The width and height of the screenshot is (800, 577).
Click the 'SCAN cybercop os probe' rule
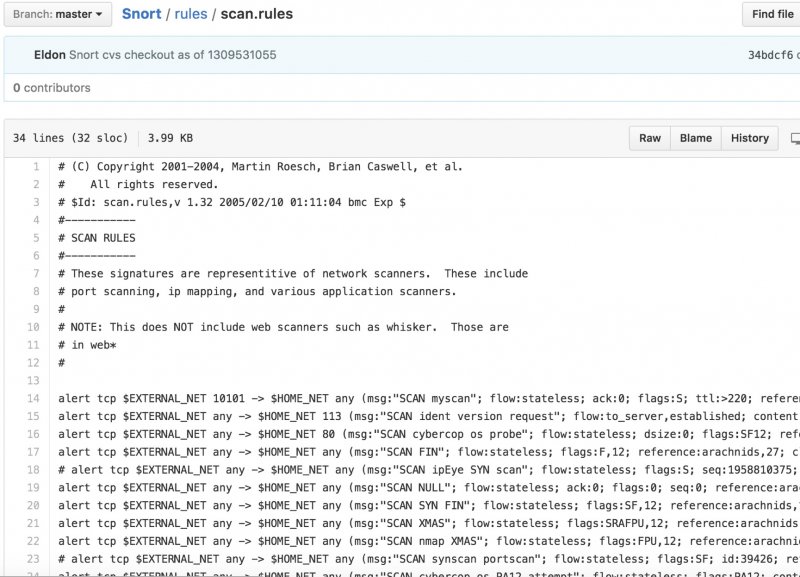(429, 435)
